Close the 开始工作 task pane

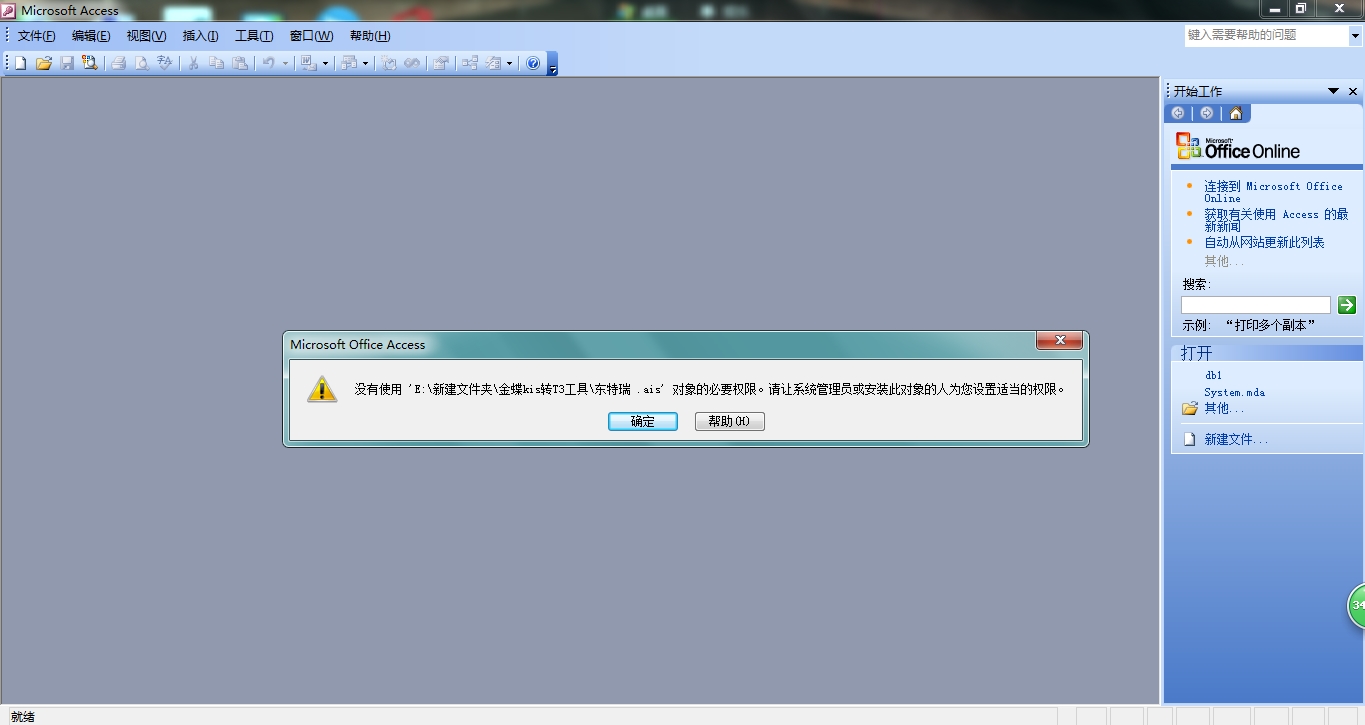click(x=1353, y=91)
